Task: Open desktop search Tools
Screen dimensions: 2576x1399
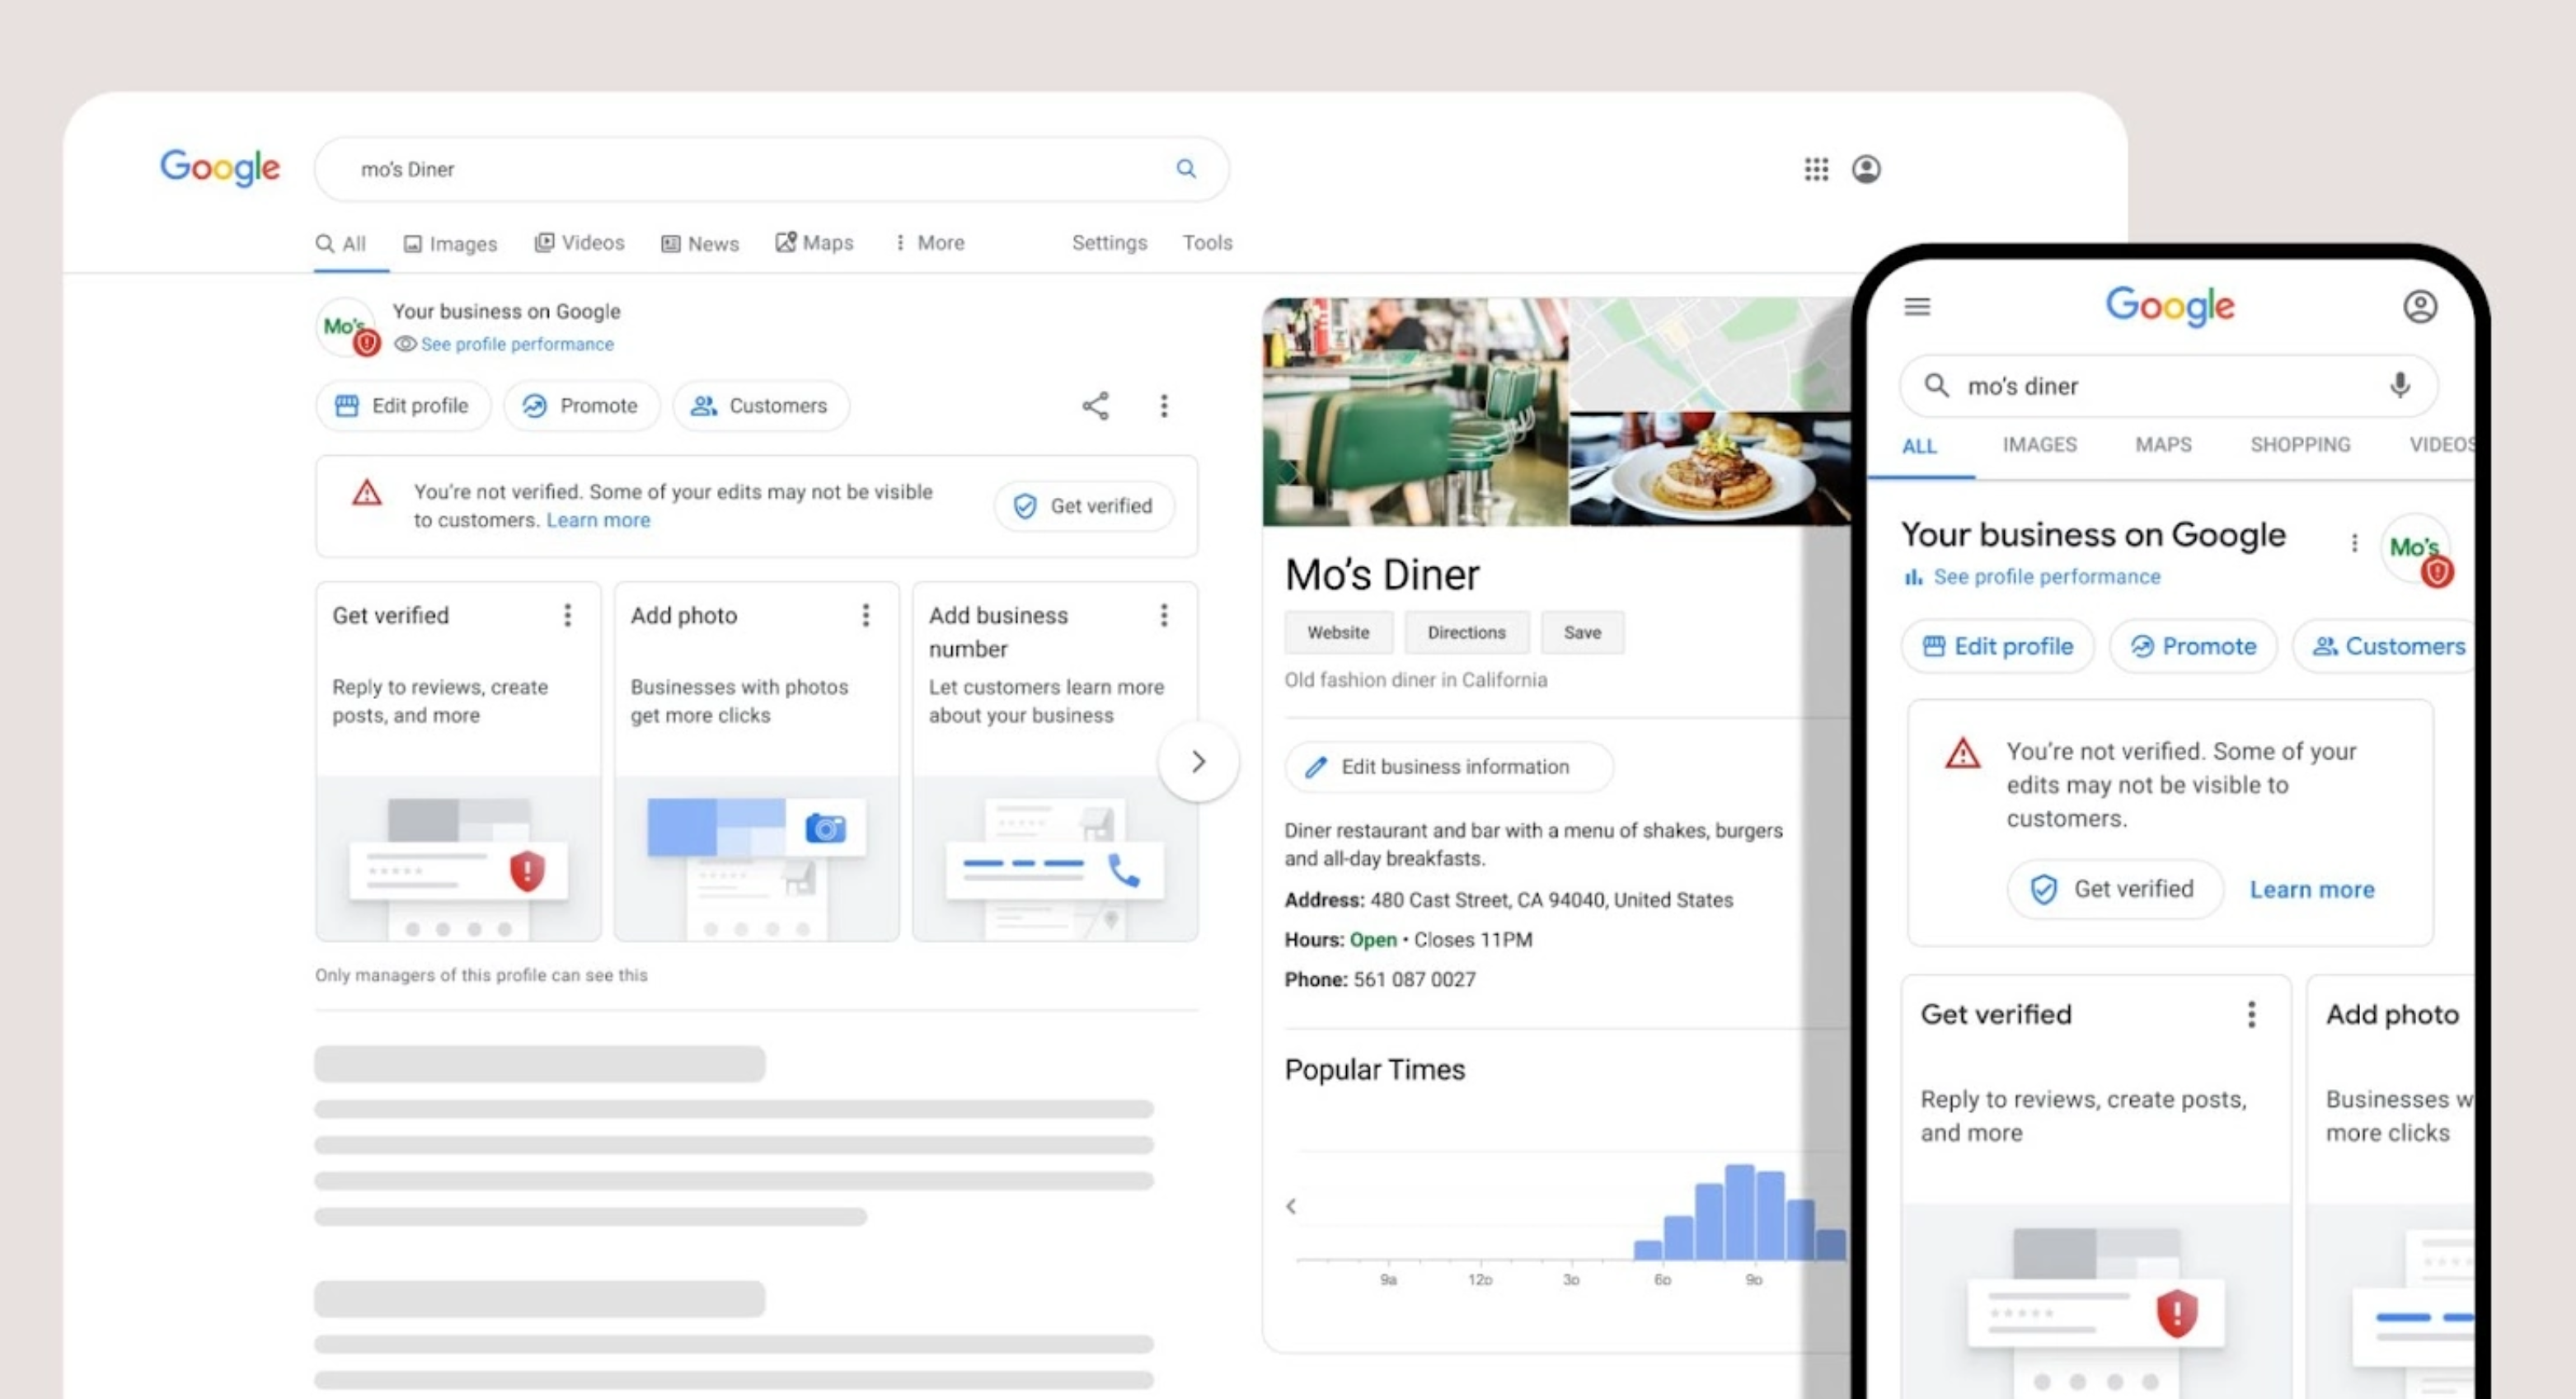Action: 1207,242
